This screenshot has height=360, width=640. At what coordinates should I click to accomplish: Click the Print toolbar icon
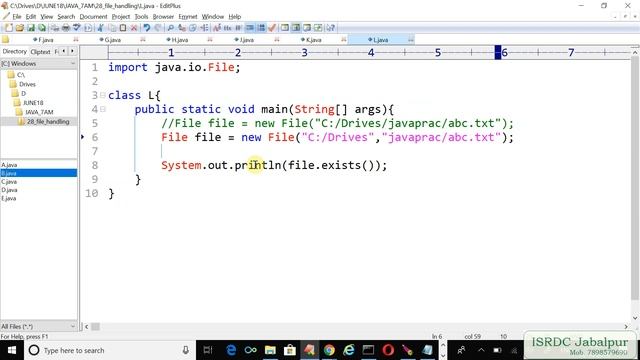click(x=65, y=28)
